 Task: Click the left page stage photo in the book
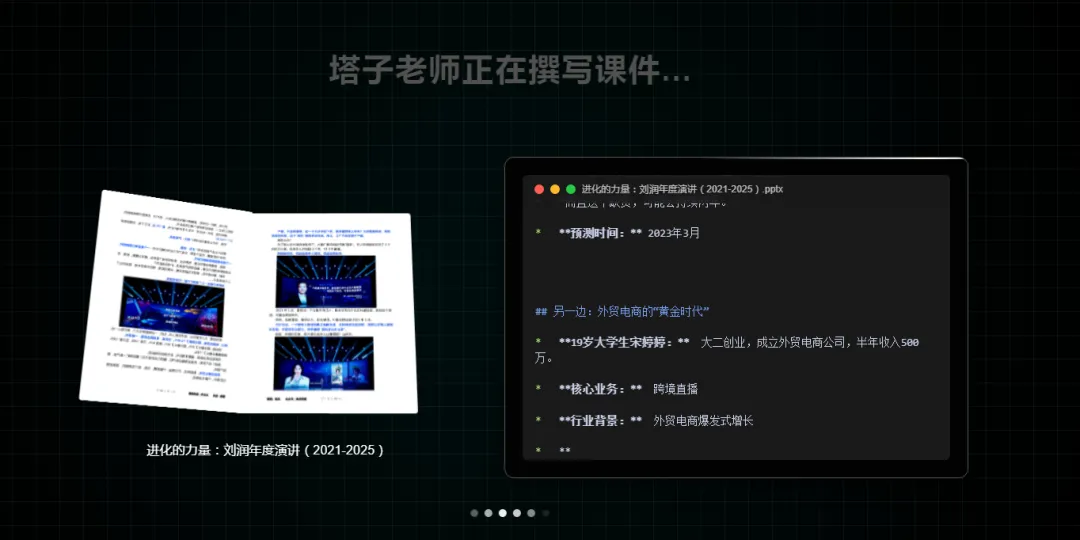click(172, 306)
